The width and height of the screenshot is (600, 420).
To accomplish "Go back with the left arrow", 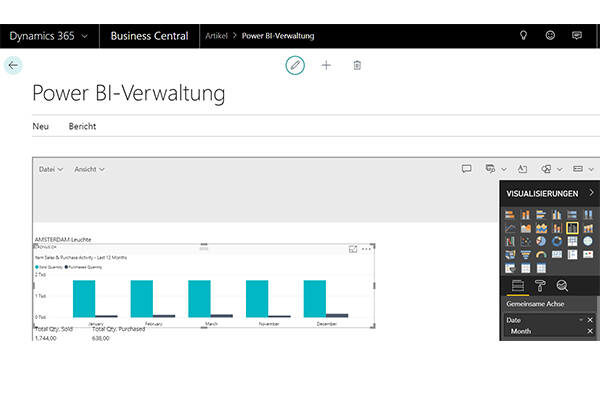I will click(x=13, y=65).
